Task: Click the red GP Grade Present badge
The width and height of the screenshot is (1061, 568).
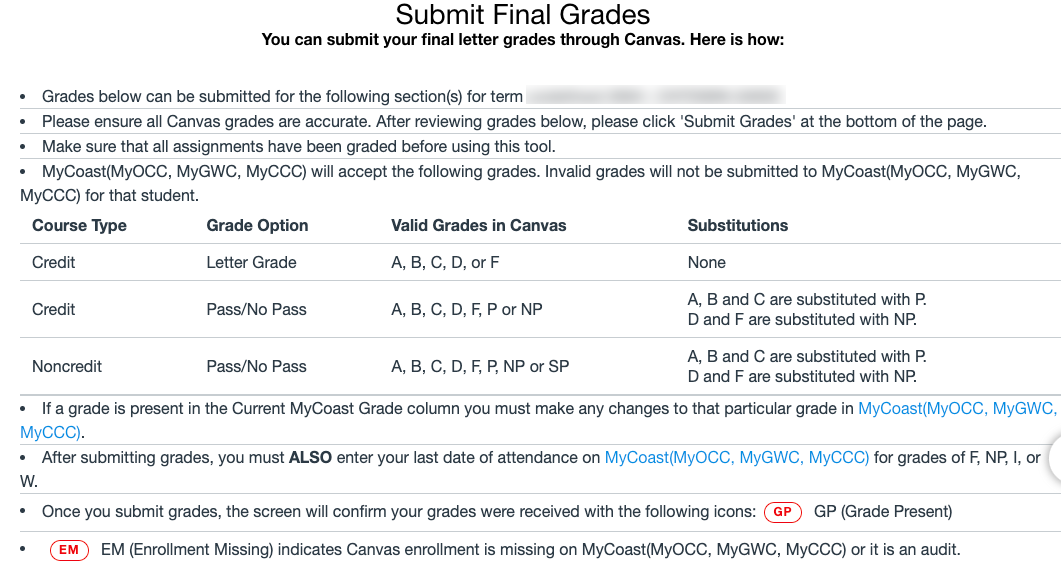Action: coord(782,512)
